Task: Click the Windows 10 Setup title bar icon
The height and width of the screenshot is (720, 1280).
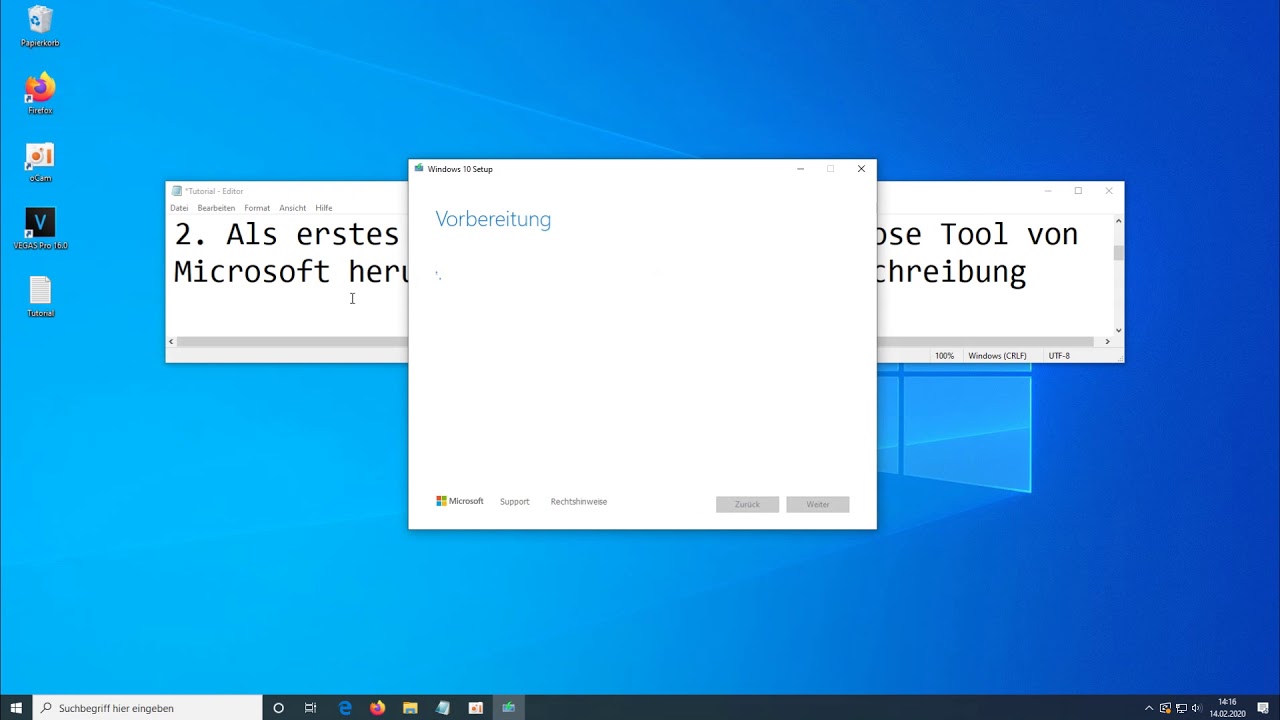Action: 419,169
